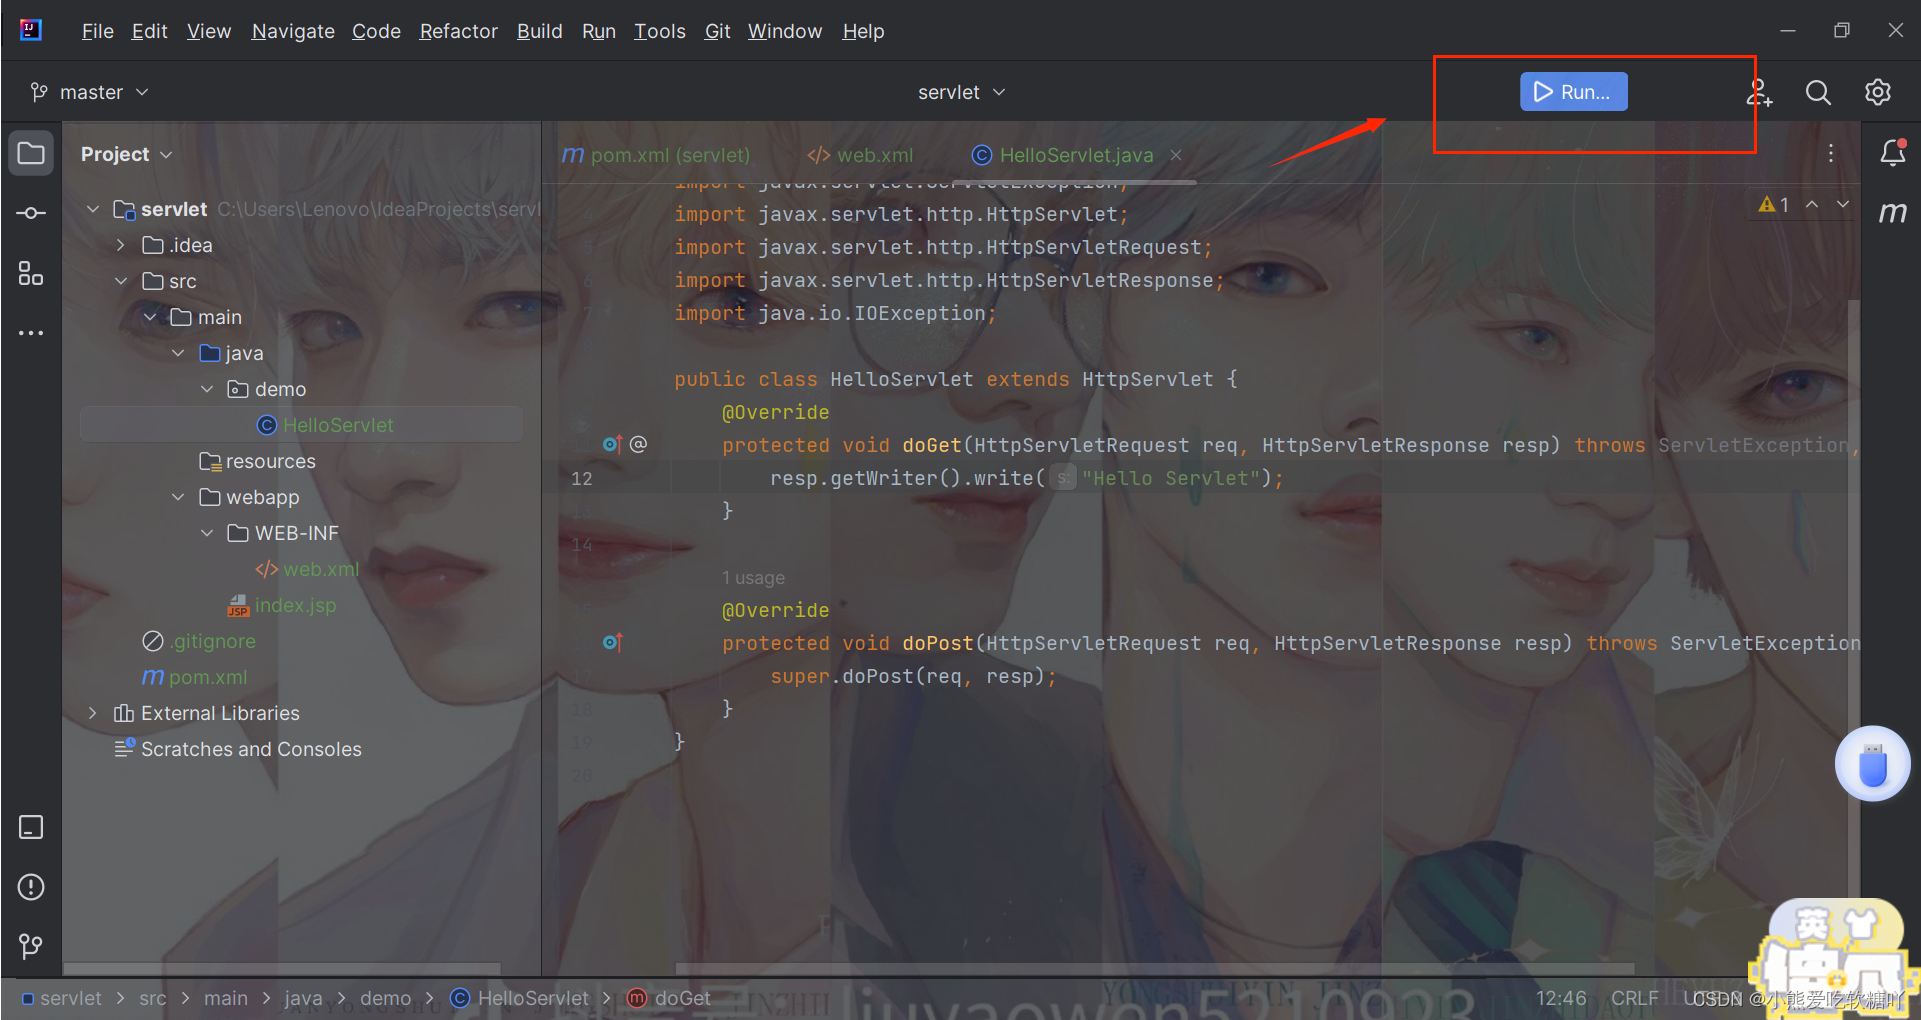Open the Notifications bell icon
The image size is (1921, 1020).
tap(1892, 153)
